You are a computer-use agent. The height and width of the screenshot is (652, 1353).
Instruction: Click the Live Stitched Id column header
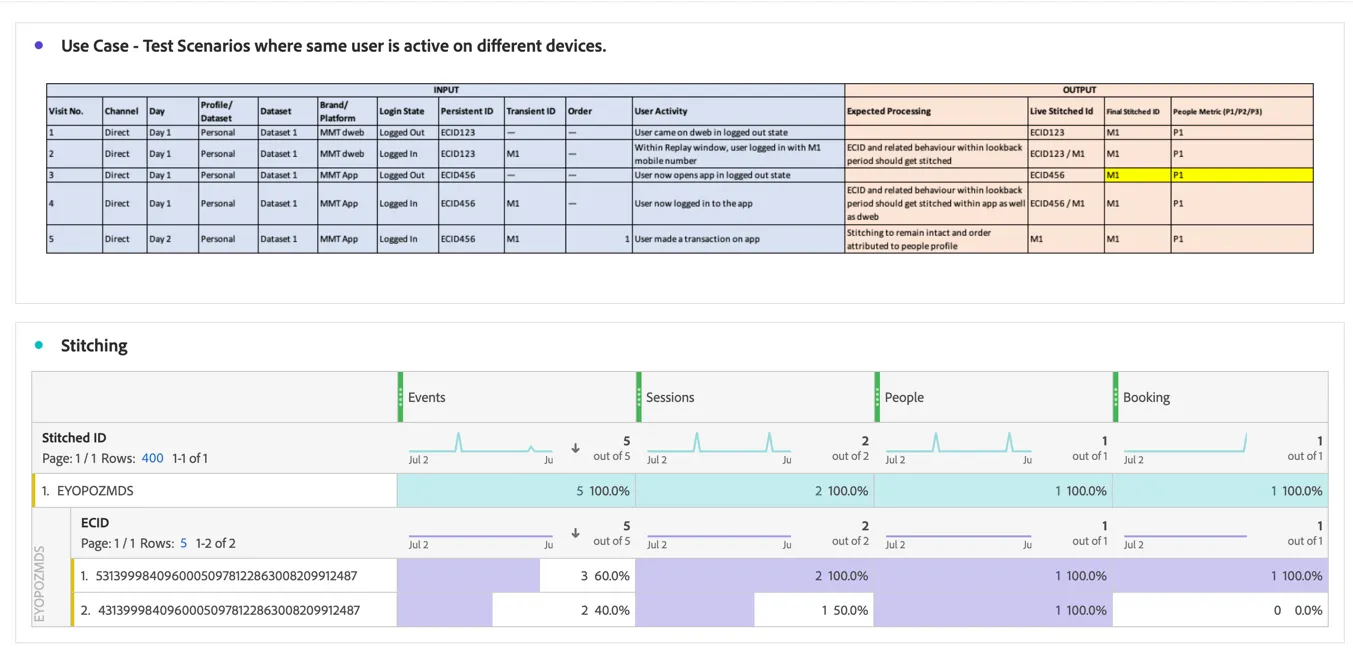coord(1066,111)
